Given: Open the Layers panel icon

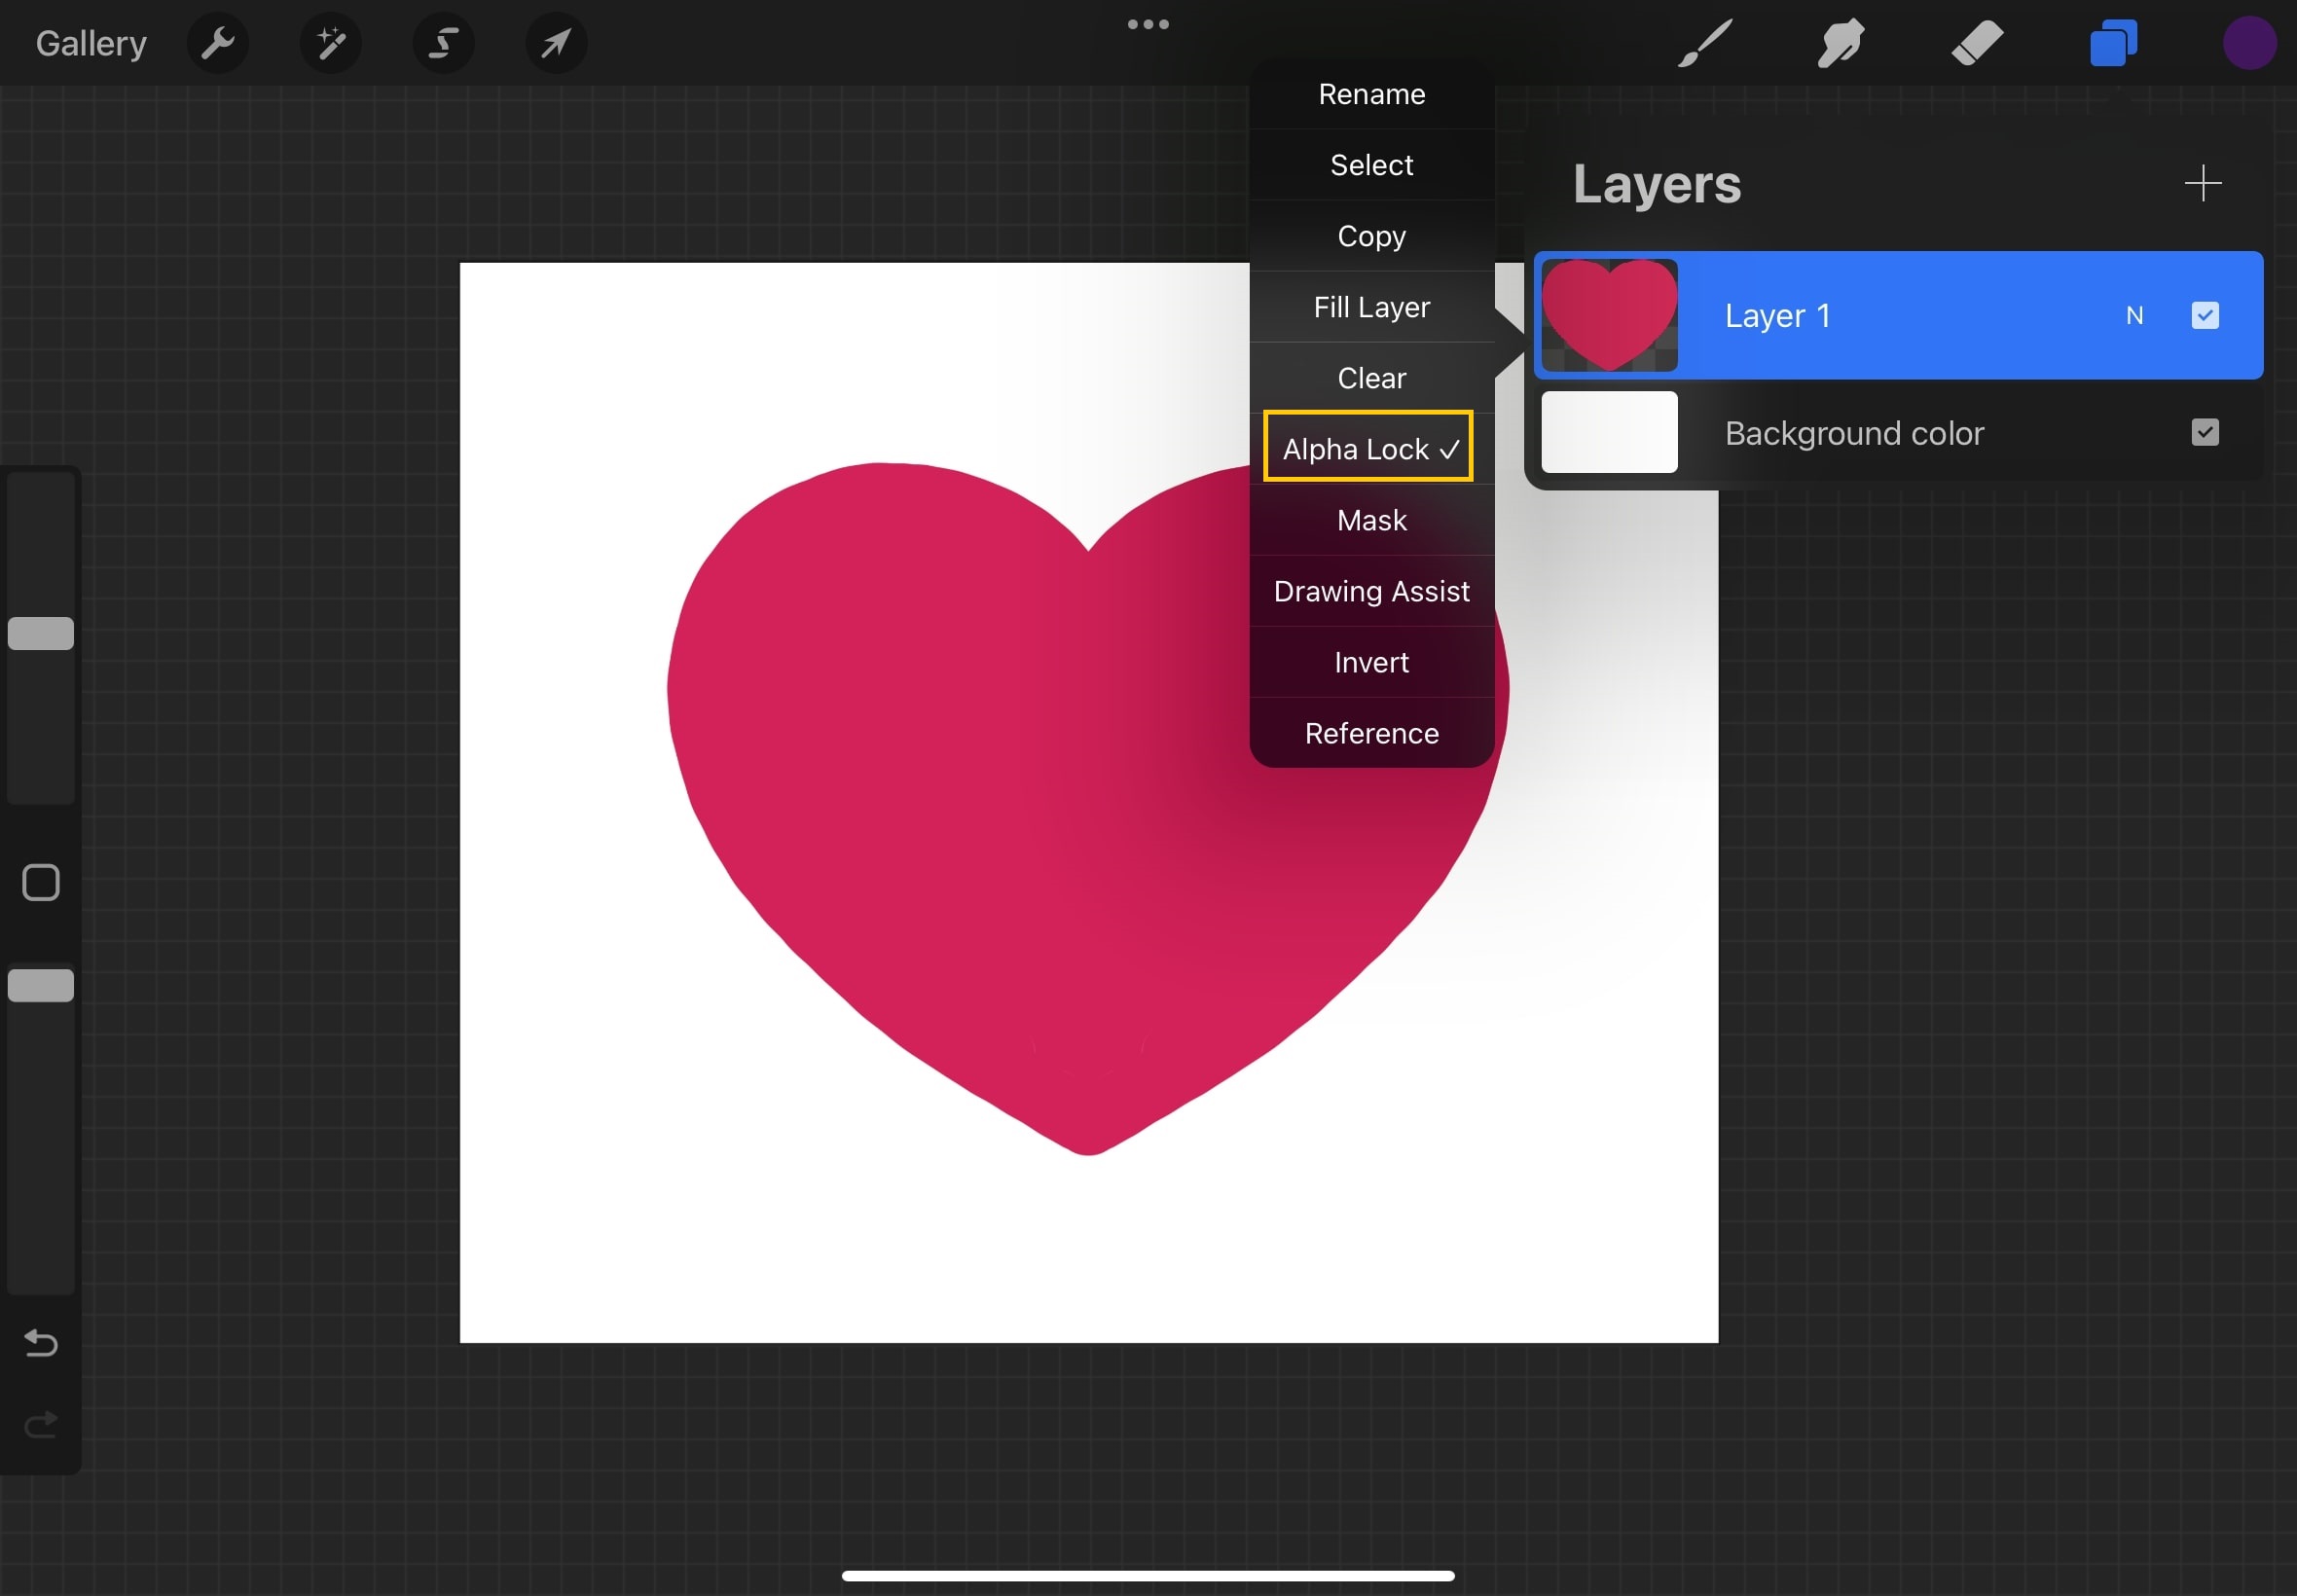Looking at the screenshot, I should pos(2111,42).
